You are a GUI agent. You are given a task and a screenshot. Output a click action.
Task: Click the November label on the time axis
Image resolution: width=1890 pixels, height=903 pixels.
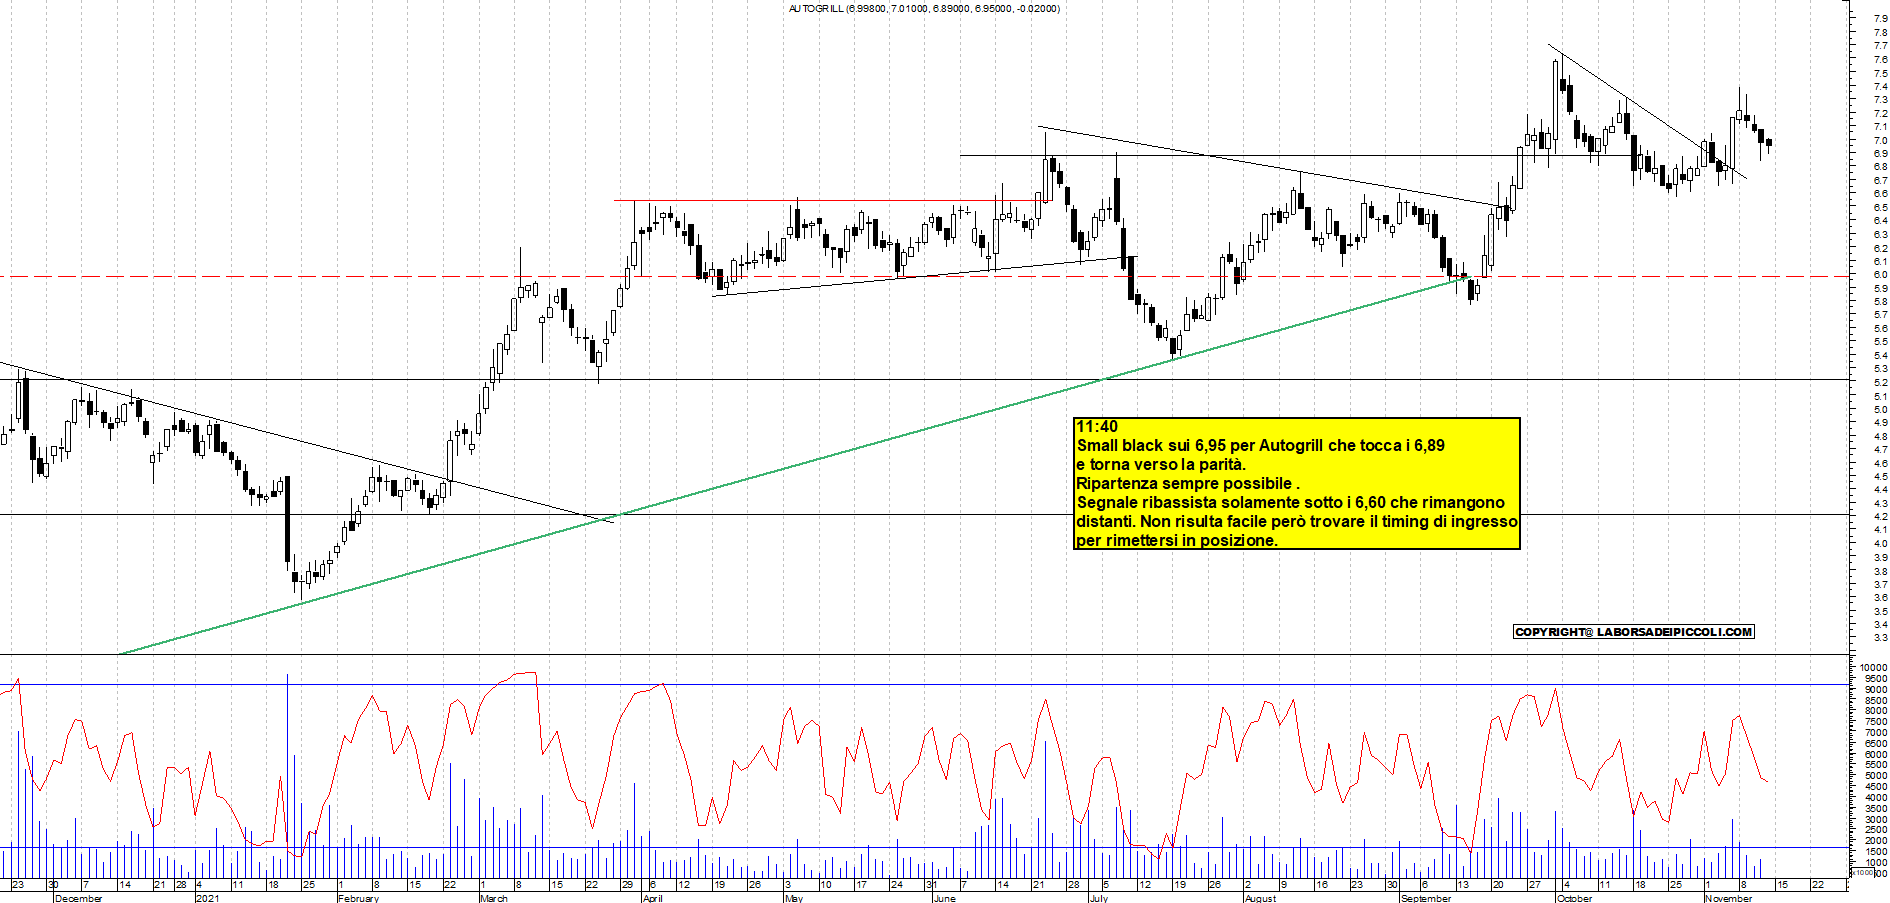click(1728, 898)
